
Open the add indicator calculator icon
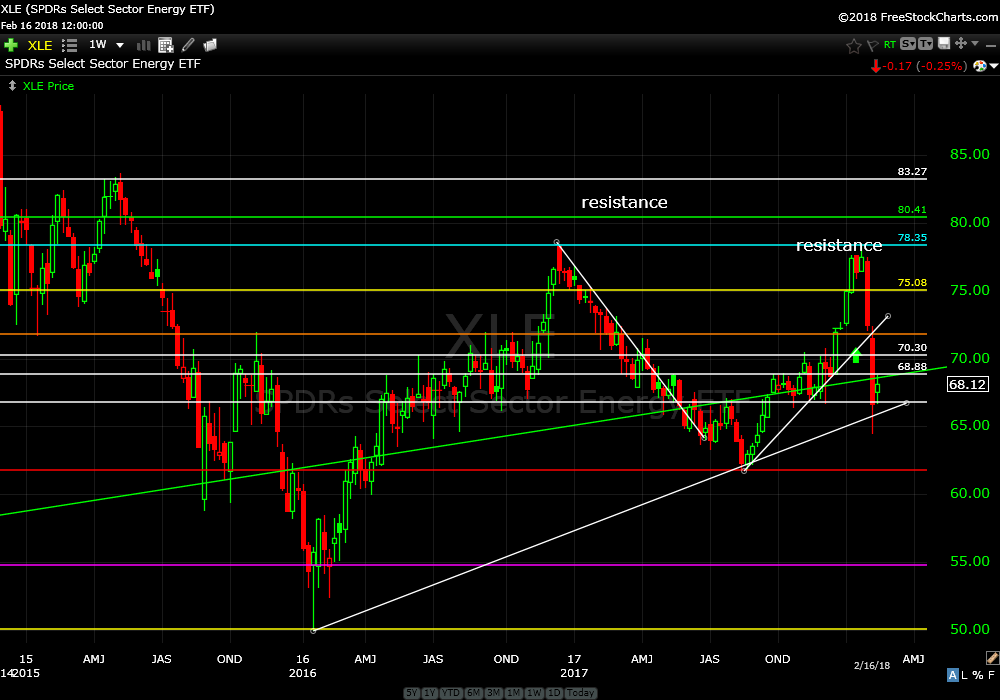pos(165,45)
